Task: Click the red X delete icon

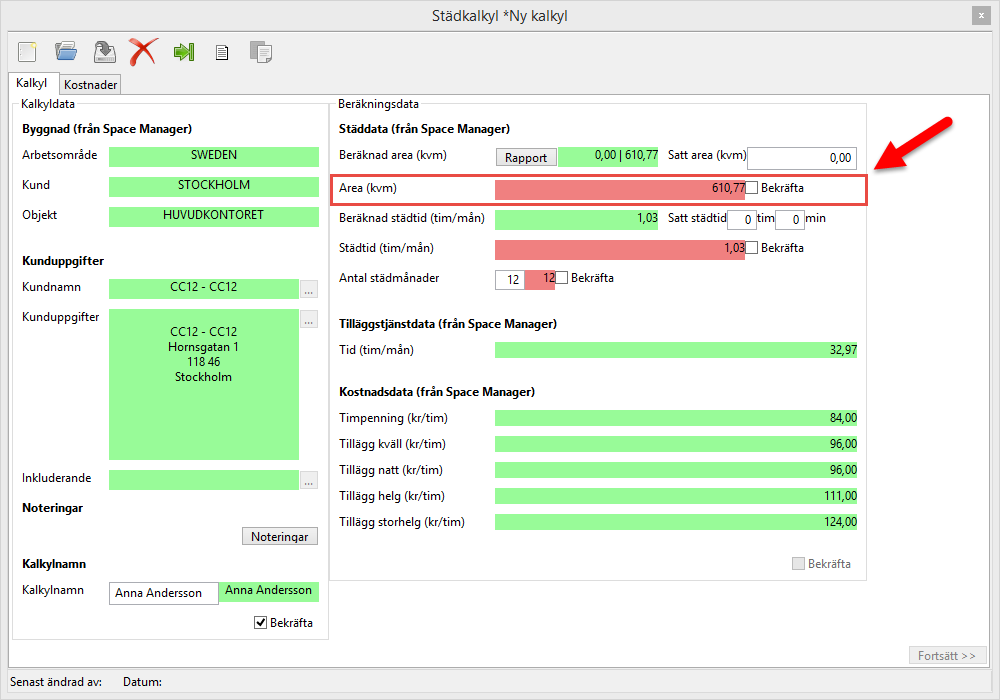Action: 143,52
